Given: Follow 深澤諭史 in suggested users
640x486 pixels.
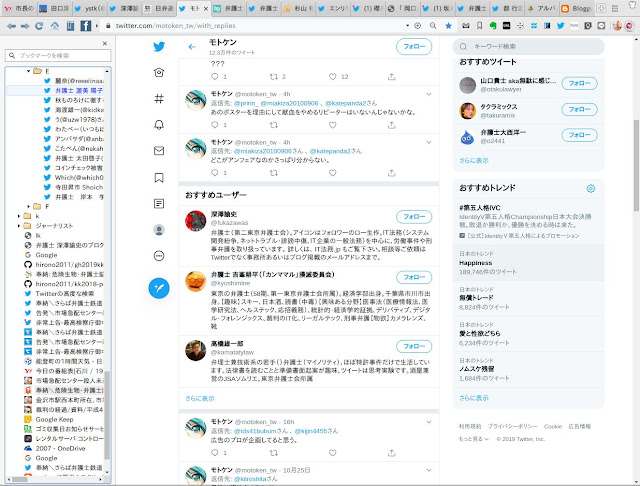Looking at the screenshot, I should [414, 217].
